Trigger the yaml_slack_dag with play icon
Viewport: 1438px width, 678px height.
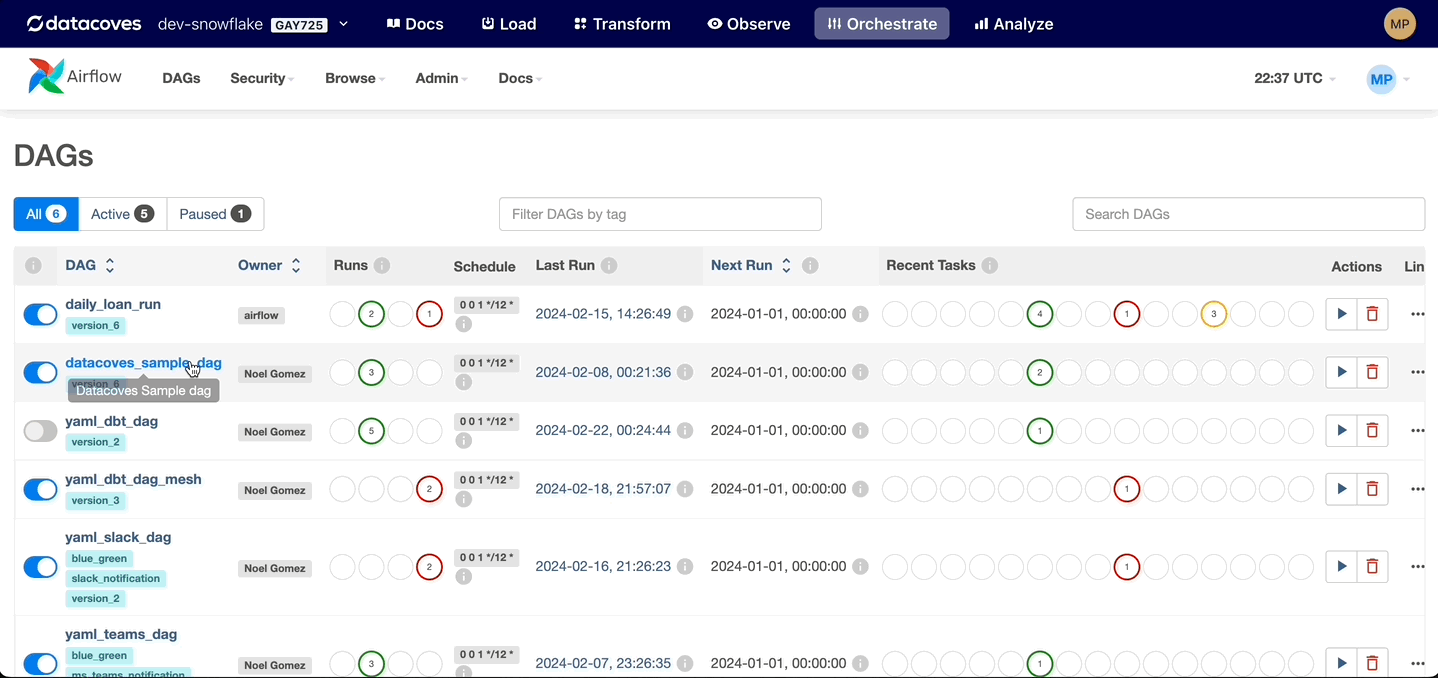click(x=1341, y=567)
